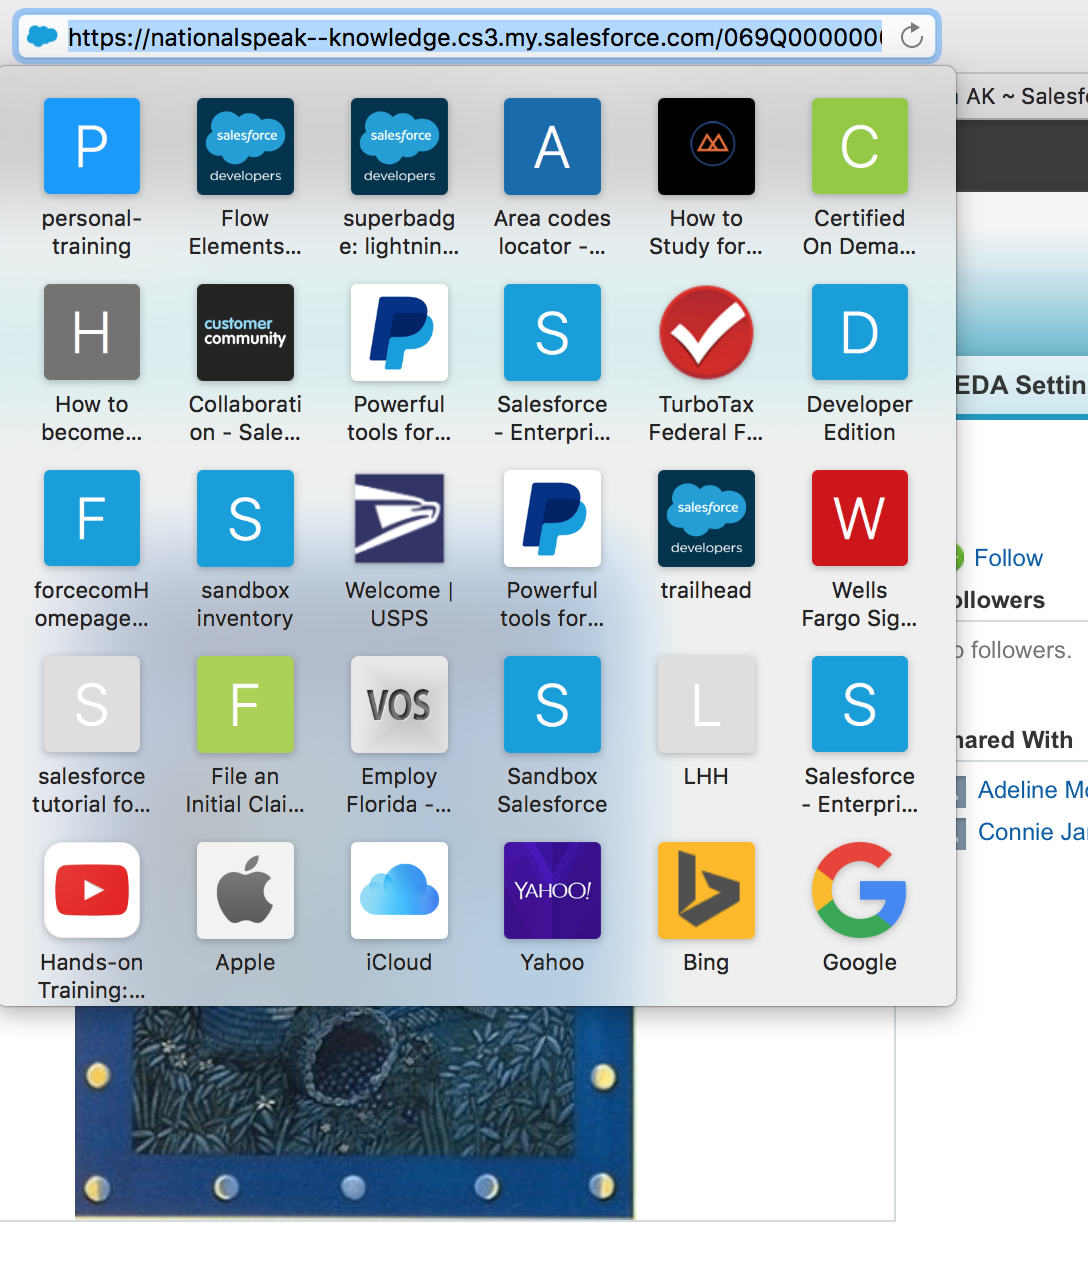
Task: Open Google favorite
Action: [860, 890]
